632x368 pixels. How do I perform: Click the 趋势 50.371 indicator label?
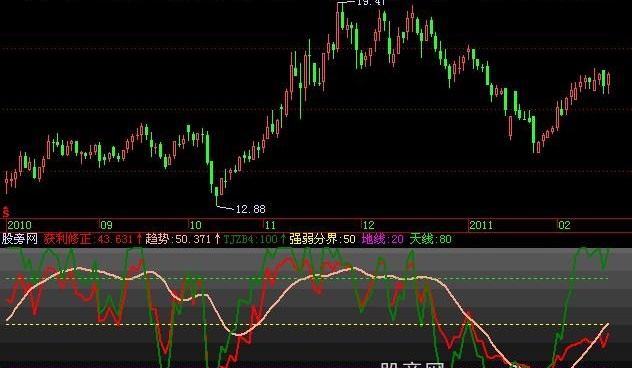click(x=183, y=239)
